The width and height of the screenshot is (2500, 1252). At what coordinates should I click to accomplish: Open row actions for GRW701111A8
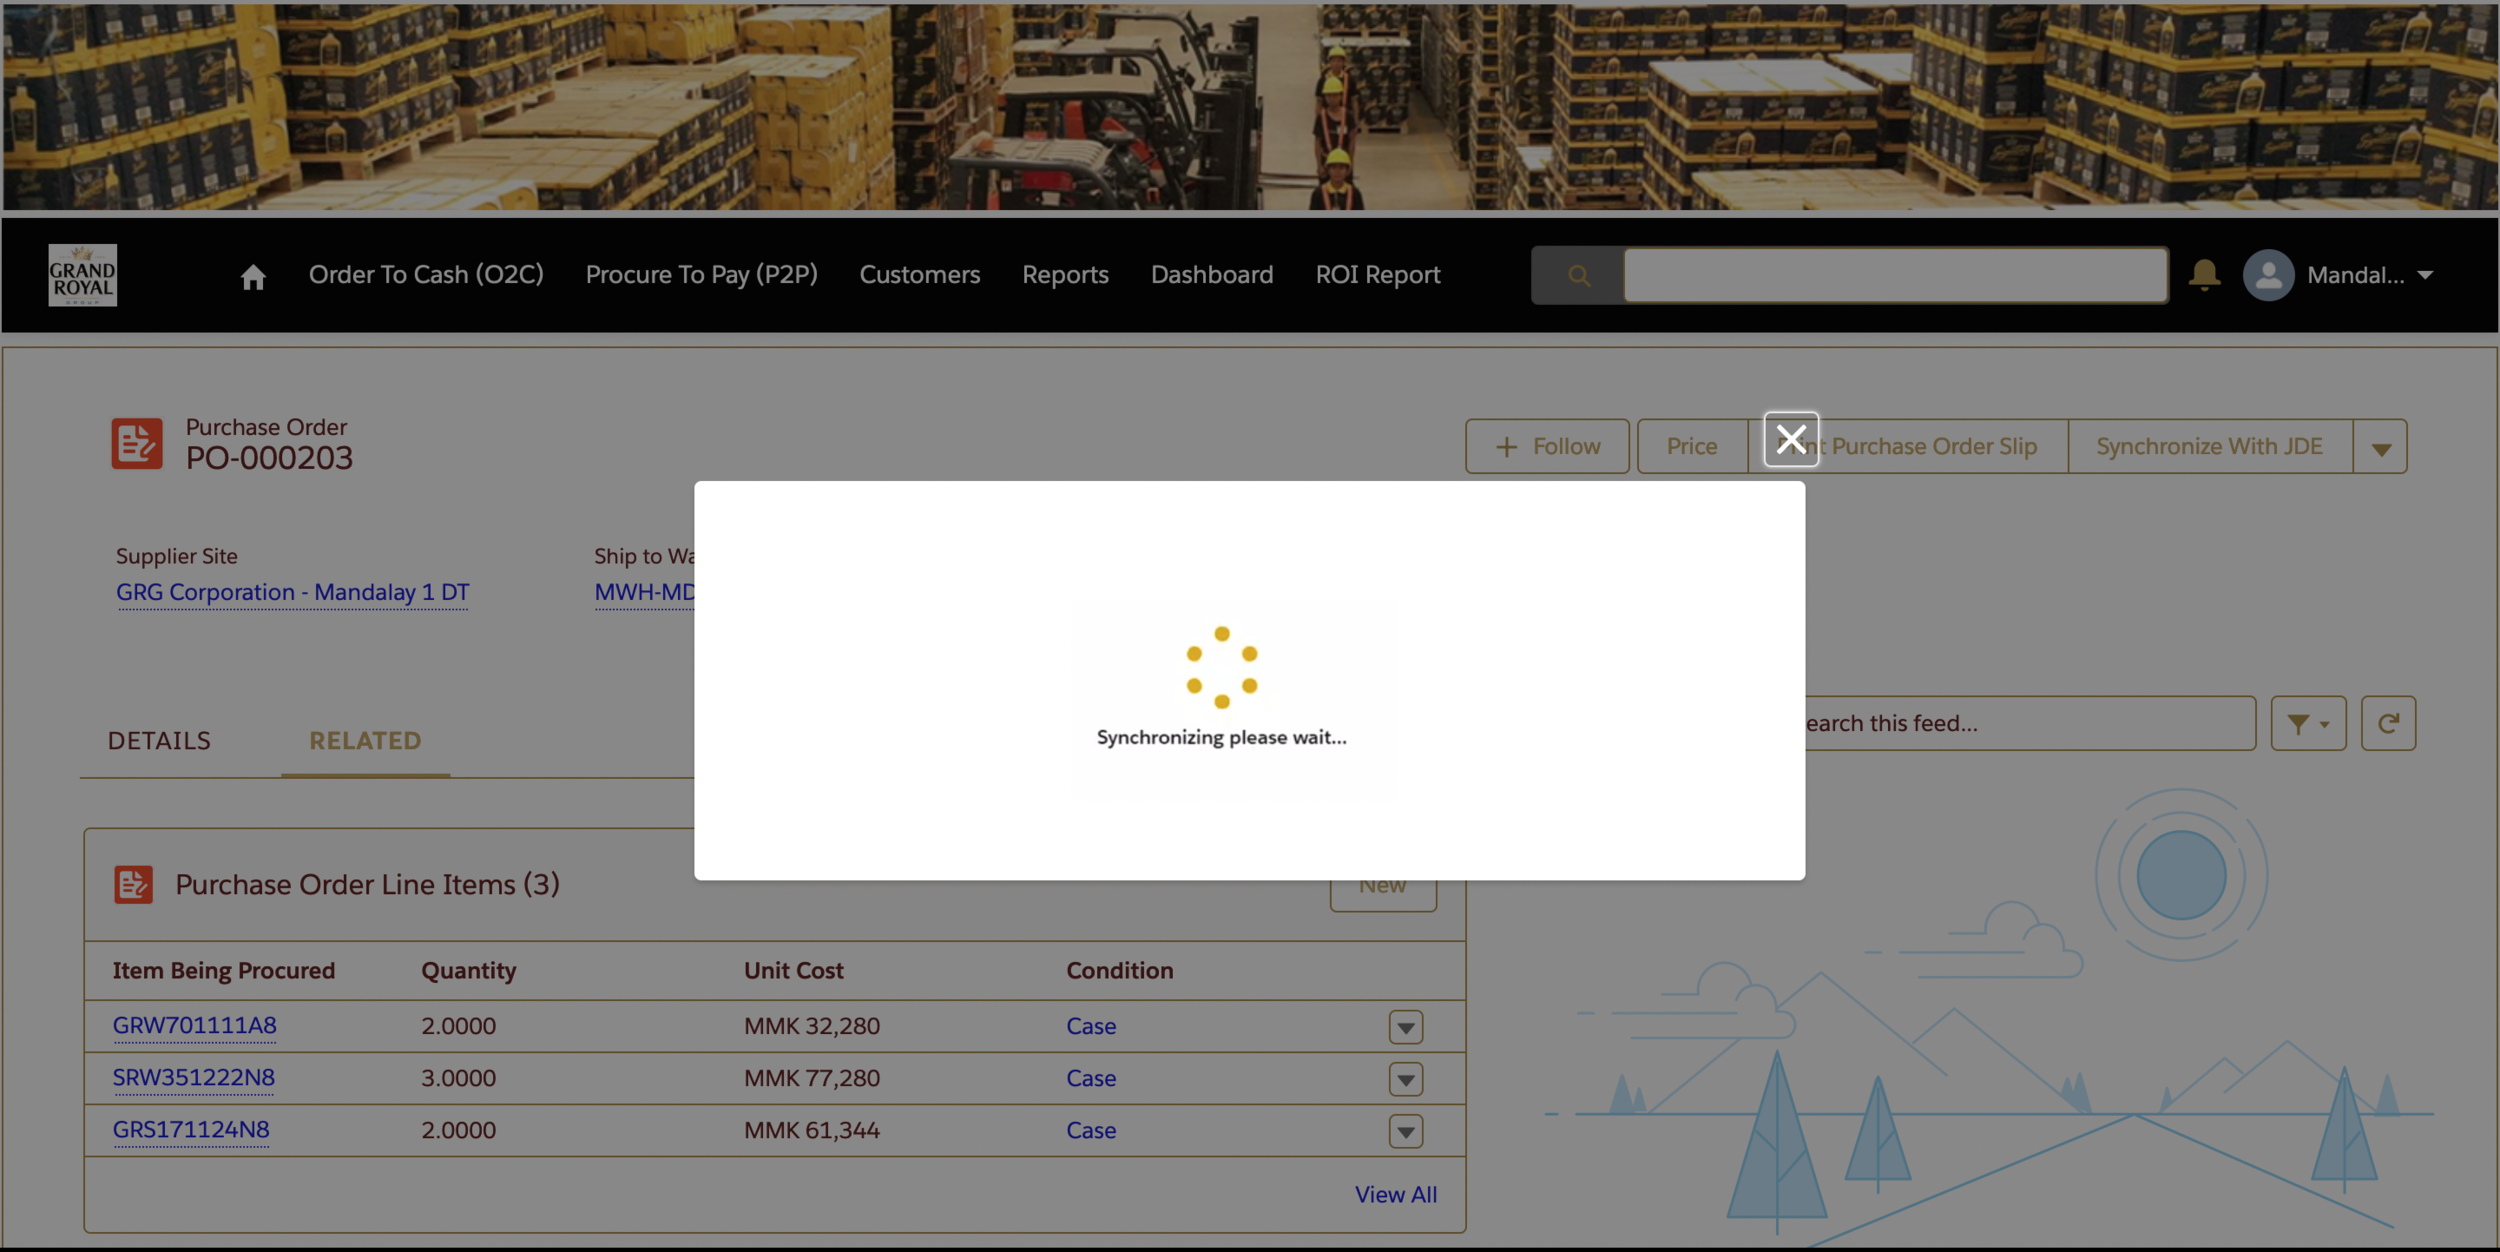1405,1027
